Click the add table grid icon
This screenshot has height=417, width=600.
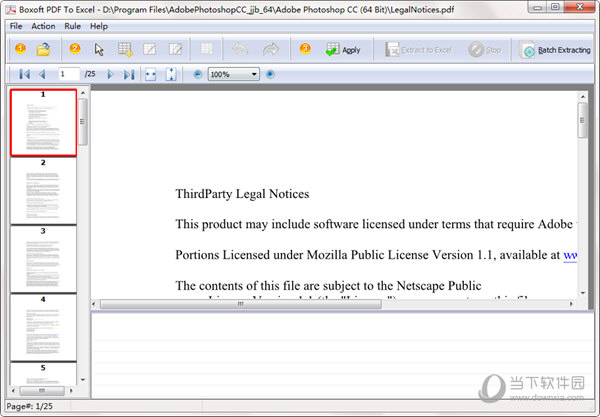pos(125,50)
